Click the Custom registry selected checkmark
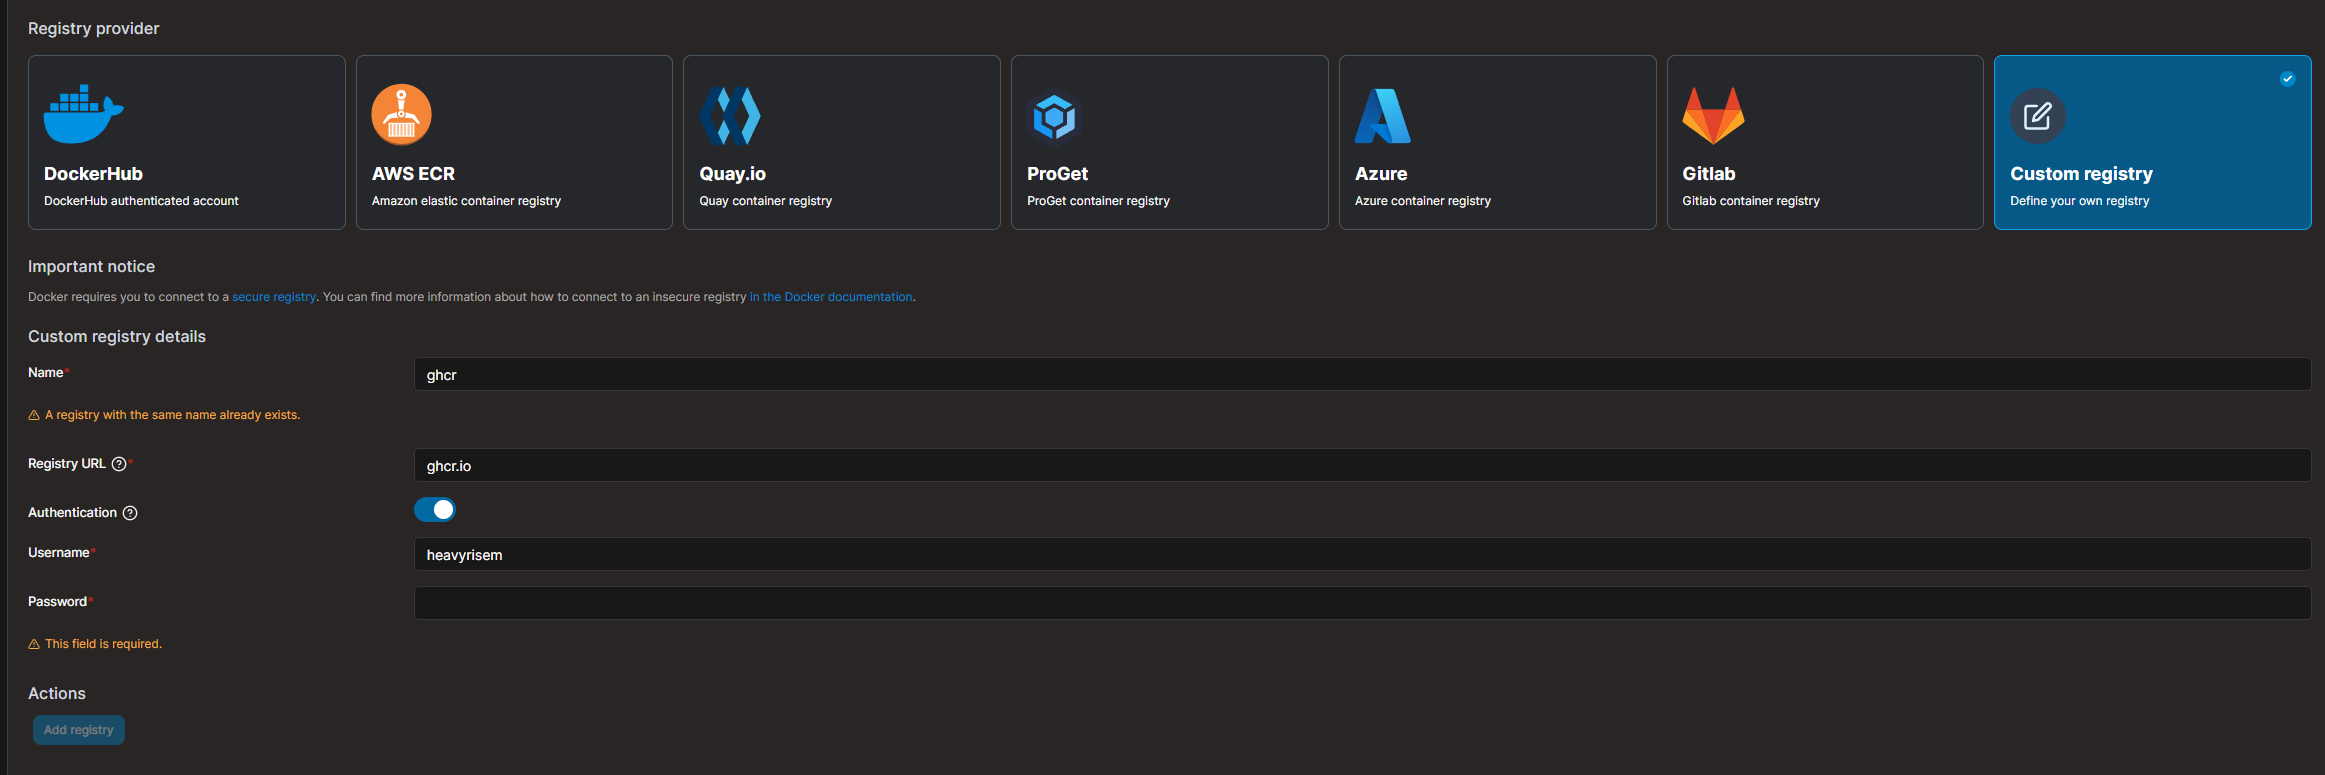2325x775 pixels. pyautogui.click(x=2287, y=79)
